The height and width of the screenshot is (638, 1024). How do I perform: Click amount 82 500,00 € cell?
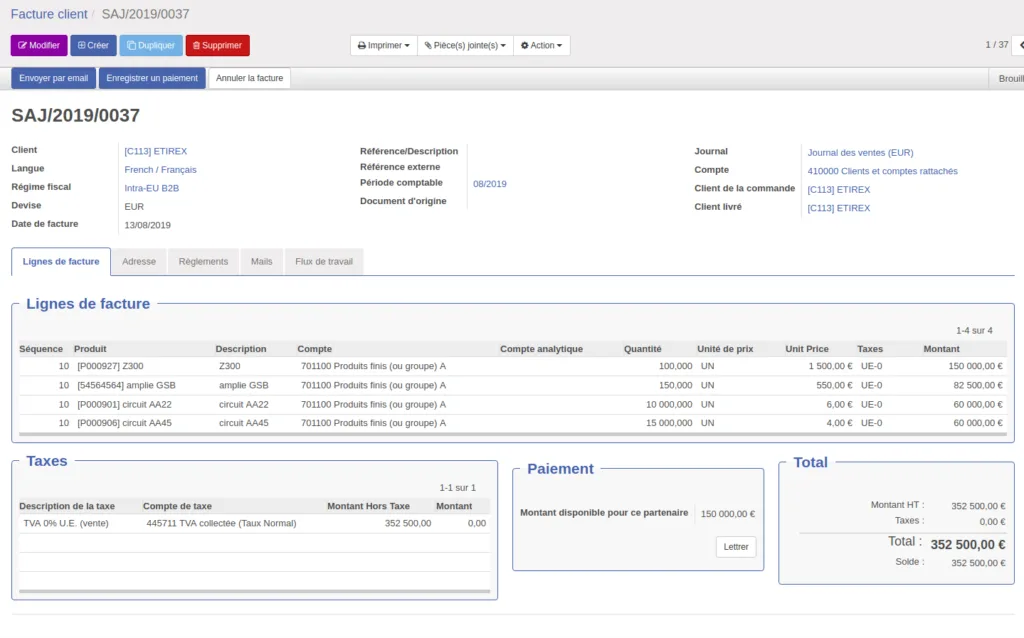pyautogui.click(x=978, y=385)
